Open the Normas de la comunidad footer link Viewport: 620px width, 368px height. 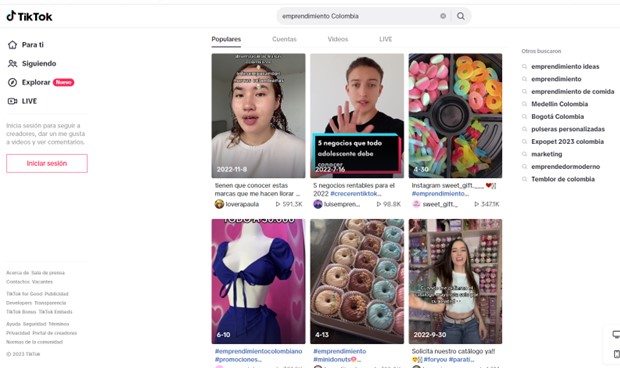pyautogui.click(x=34, y=342)
